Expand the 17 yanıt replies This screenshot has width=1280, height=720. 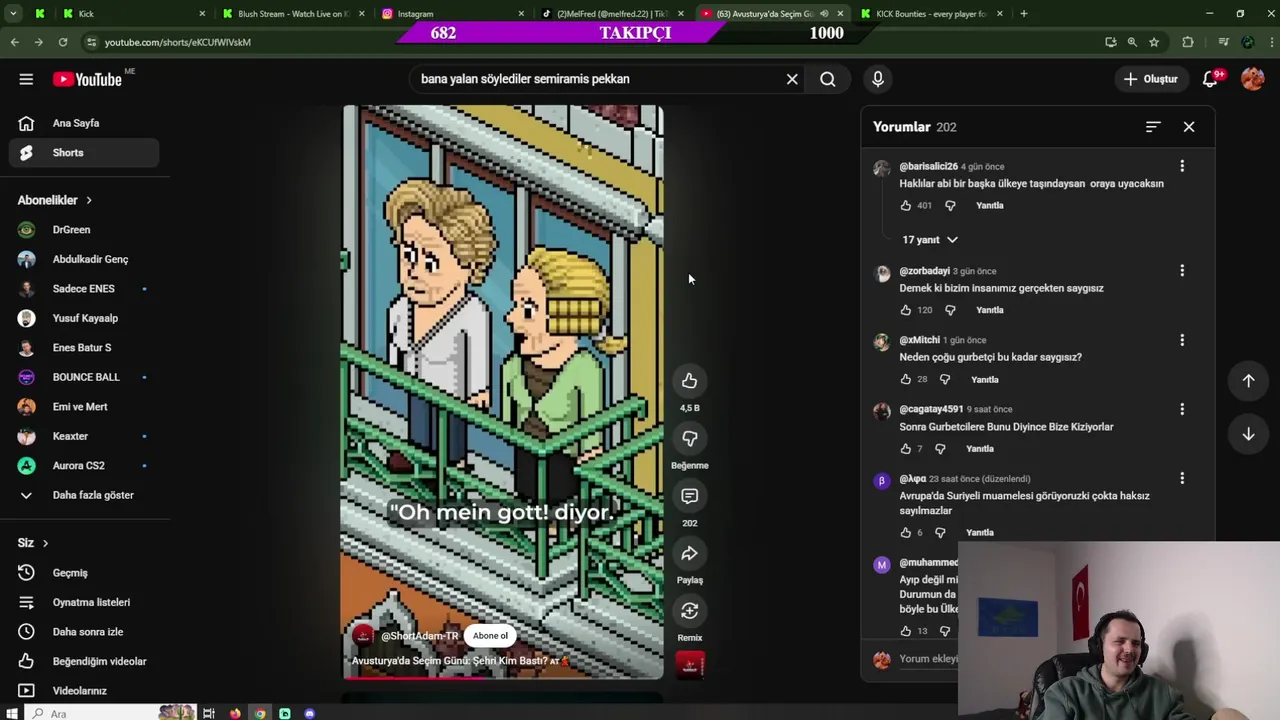coord(929,240)
